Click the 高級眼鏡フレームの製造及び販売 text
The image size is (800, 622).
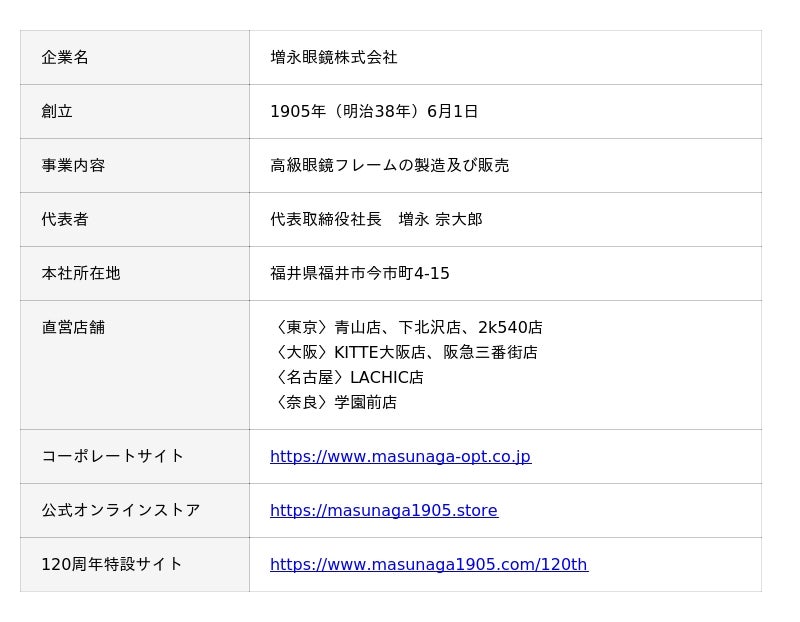[389, 166]
